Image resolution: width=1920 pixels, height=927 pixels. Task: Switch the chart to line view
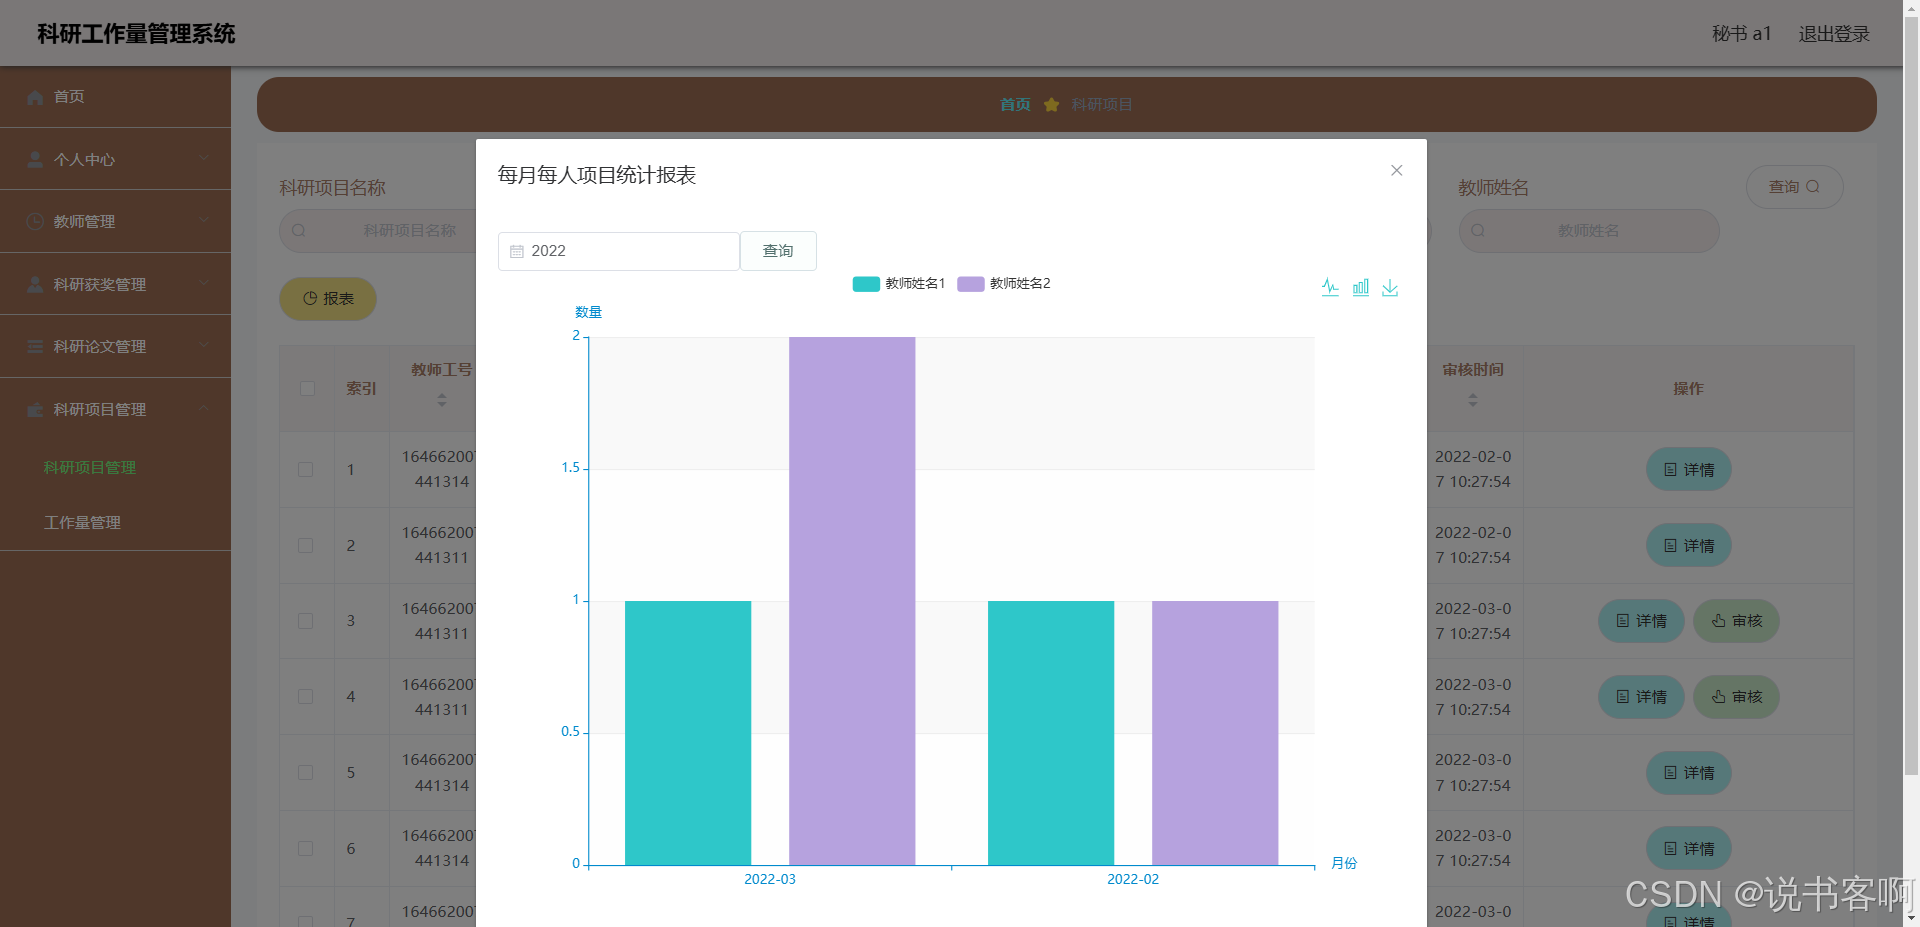1330,288
